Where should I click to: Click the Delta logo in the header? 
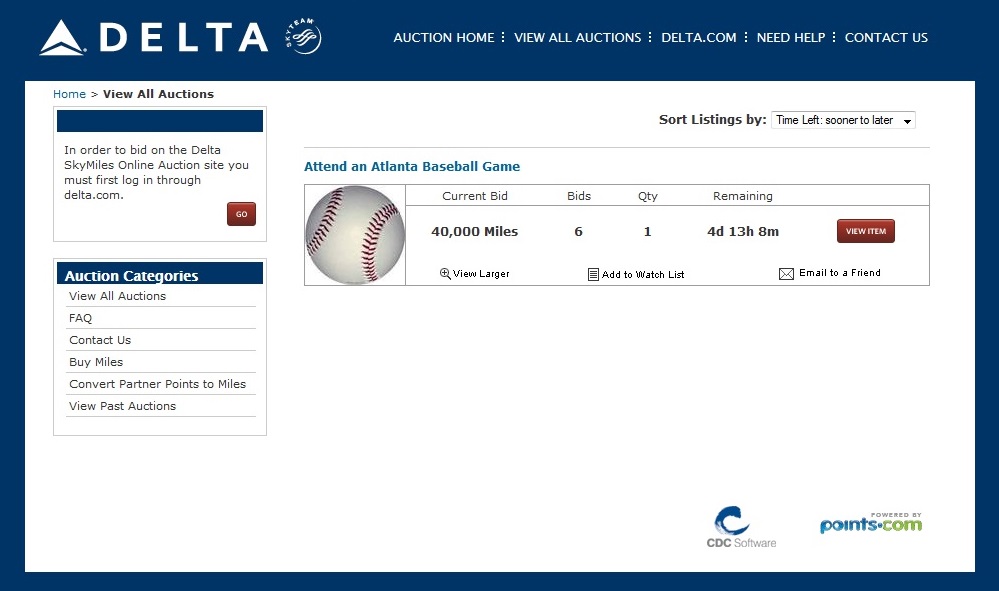click(154, 38)
